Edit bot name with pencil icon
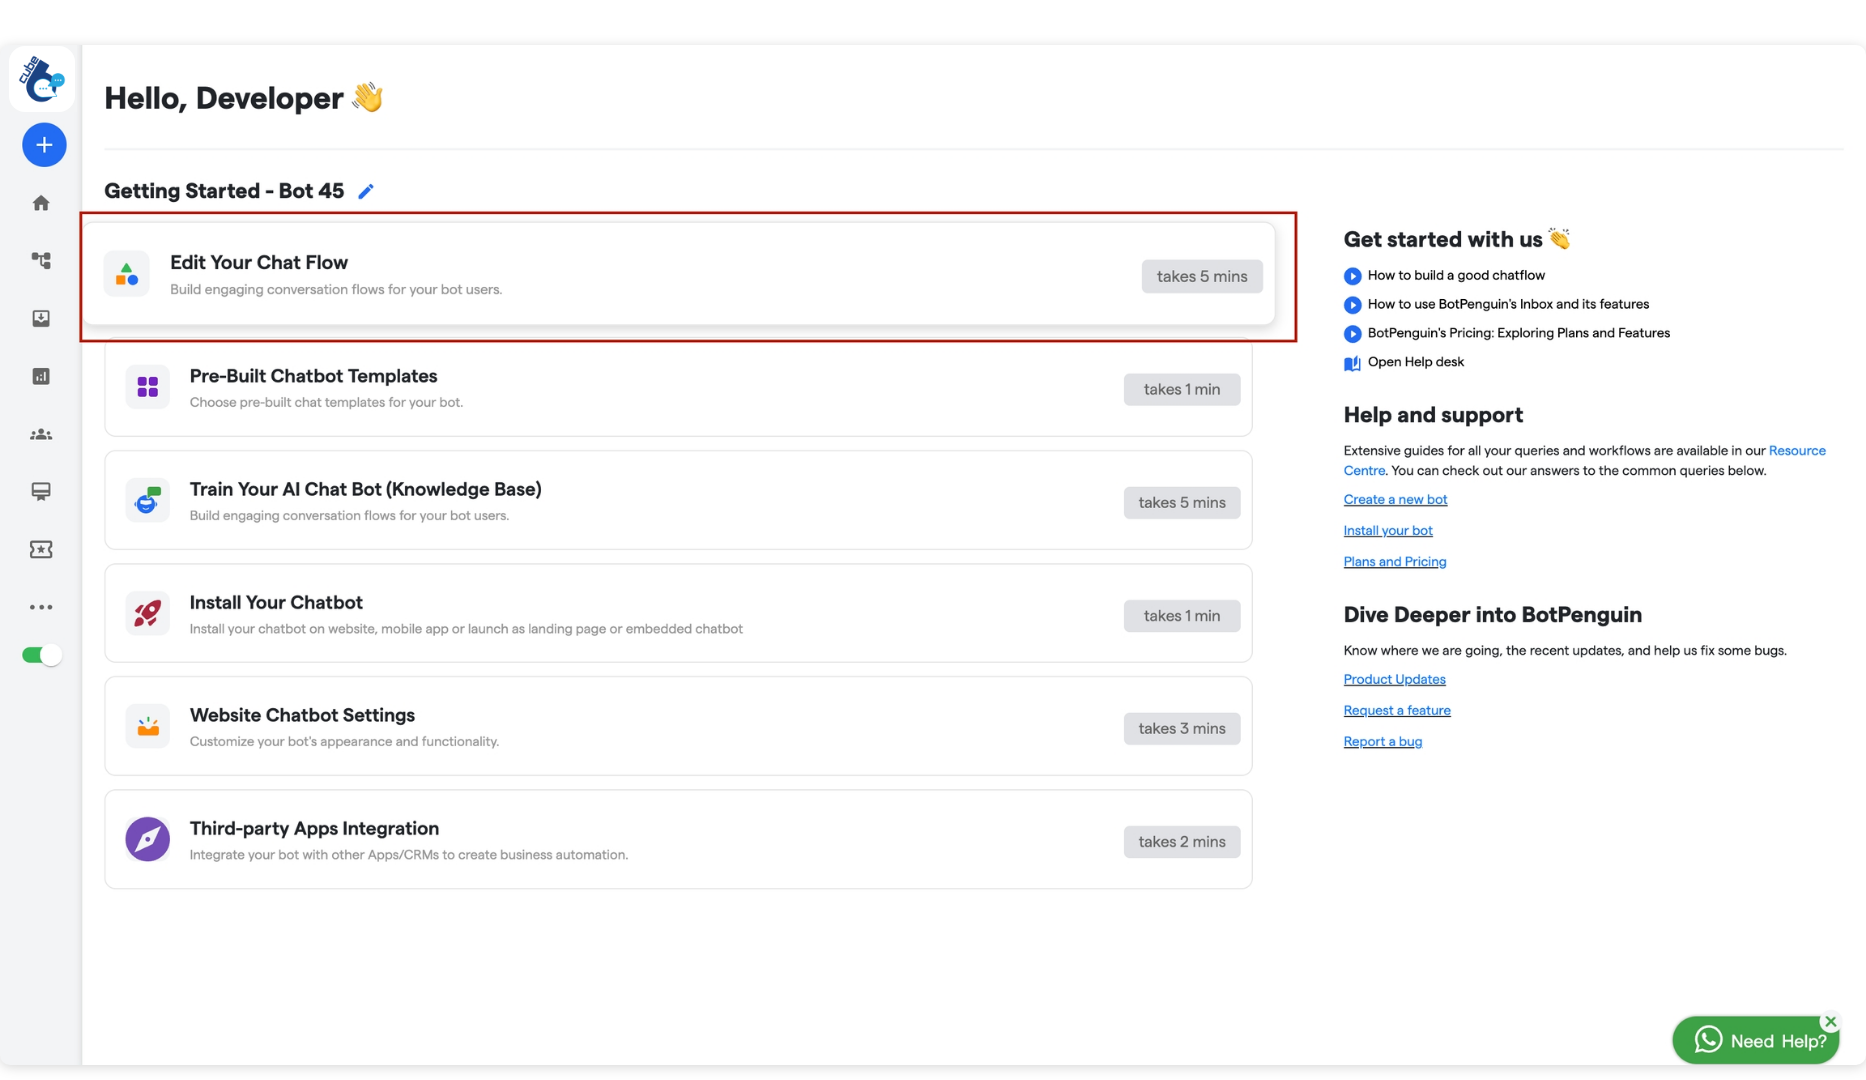The height and width of the screenshot is (1080, 1866). pyautogui.click(x=366, y=191)
